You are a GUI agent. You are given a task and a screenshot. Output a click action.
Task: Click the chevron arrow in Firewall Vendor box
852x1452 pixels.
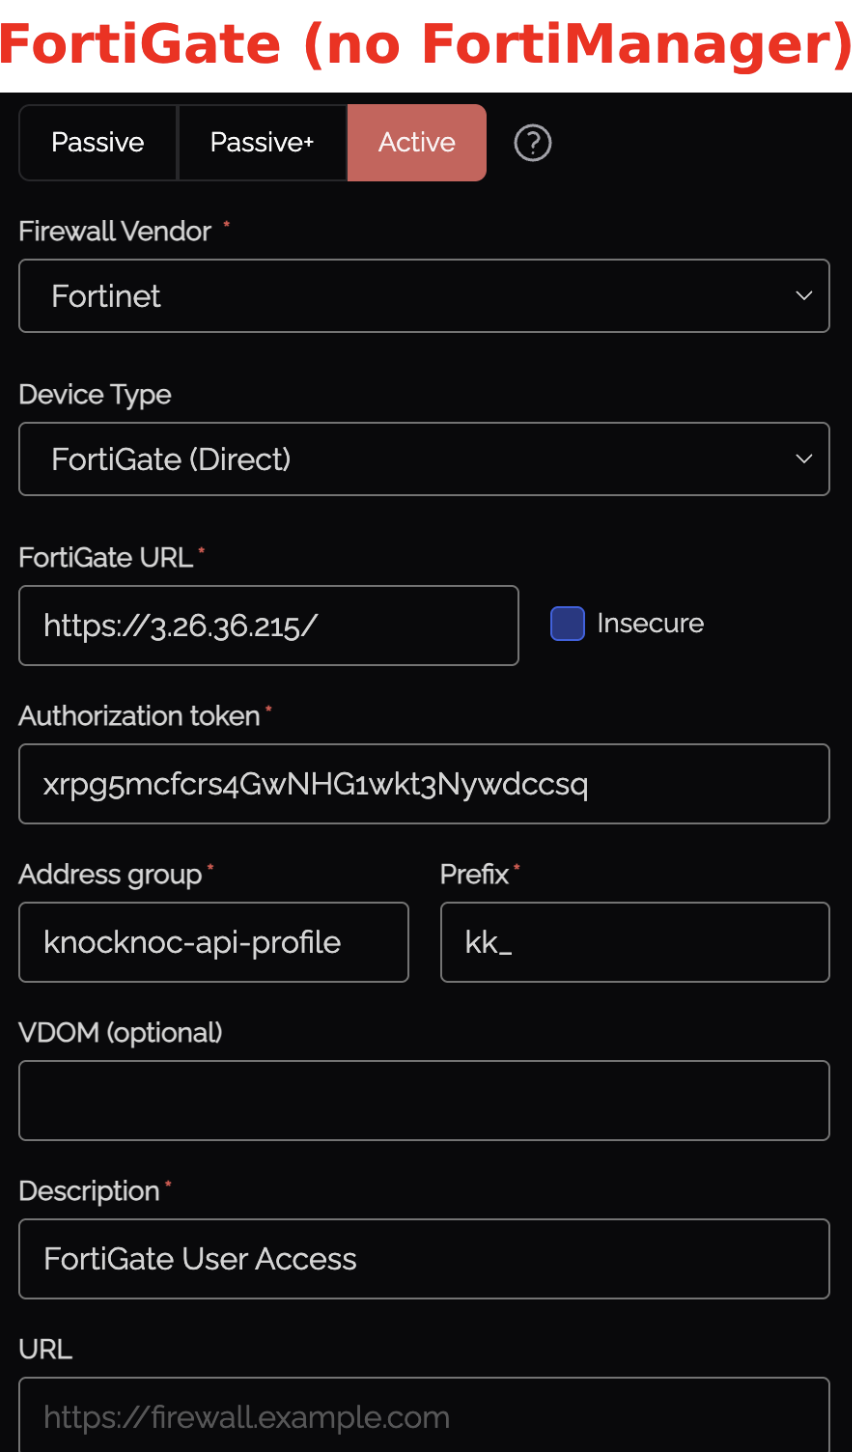tap(803, 296)
